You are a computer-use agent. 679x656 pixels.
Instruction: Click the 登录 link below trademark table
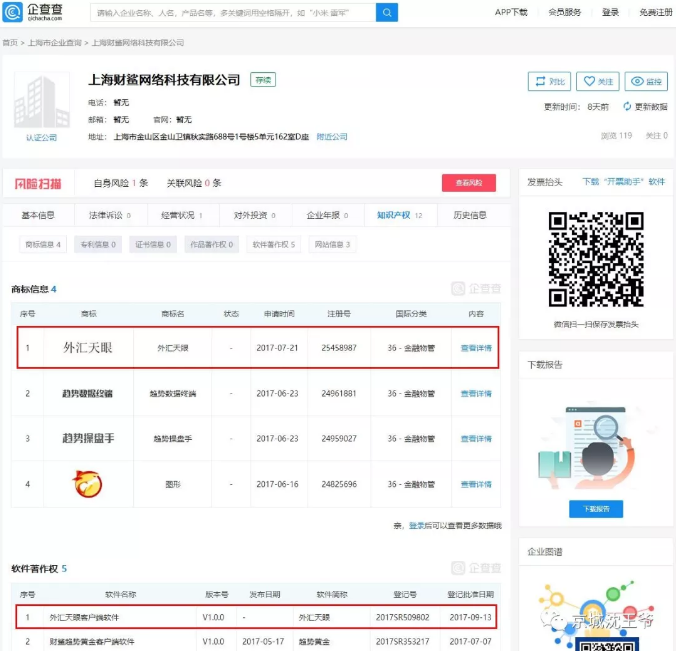(x=418, y=527)
